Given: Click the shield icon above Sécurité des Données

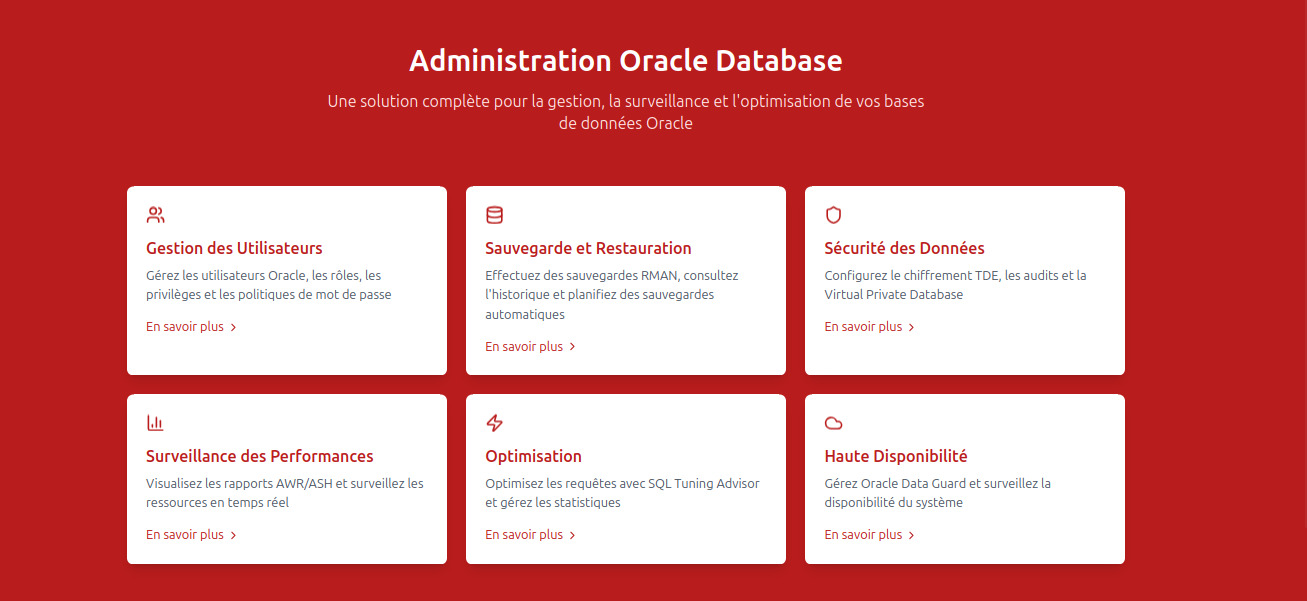Looking at the screenshot, I should pyautogui.click(x=833, y=215).
